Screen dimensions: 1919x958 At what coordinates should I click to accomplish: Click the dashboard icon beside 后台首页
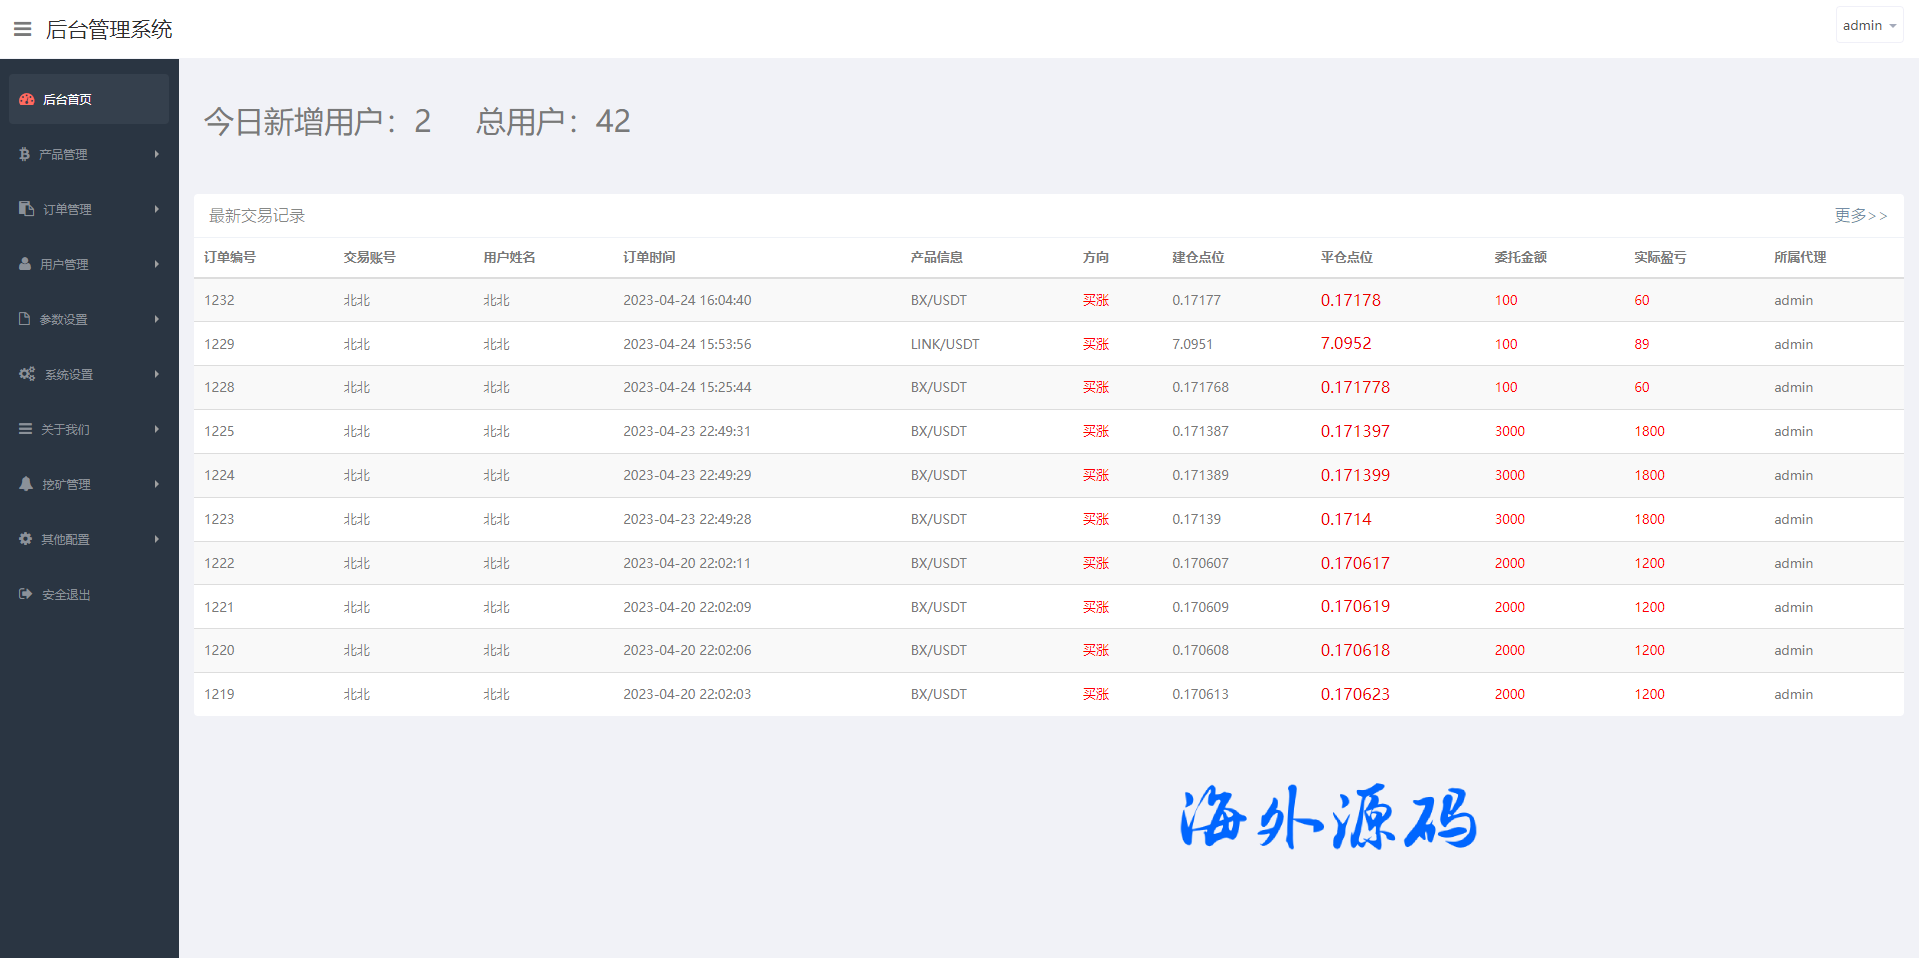click(27, 99)
